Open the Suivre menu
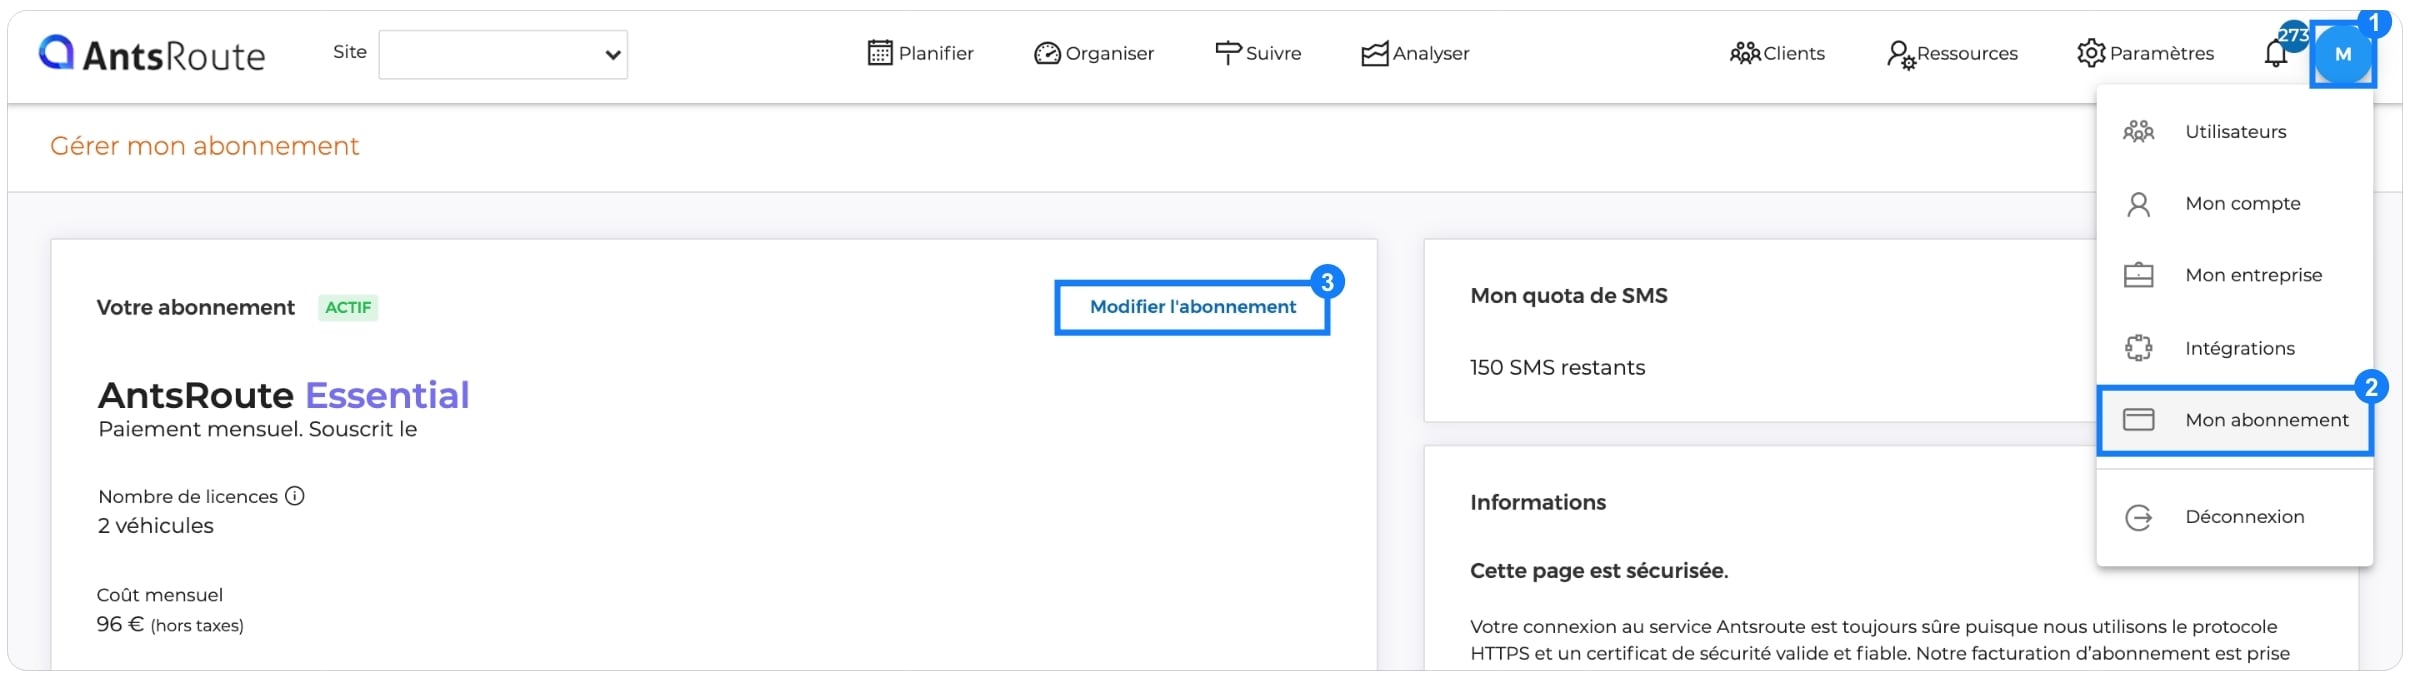Image resolution: width=2410 pixels, height=678 pixels. 1258,53
